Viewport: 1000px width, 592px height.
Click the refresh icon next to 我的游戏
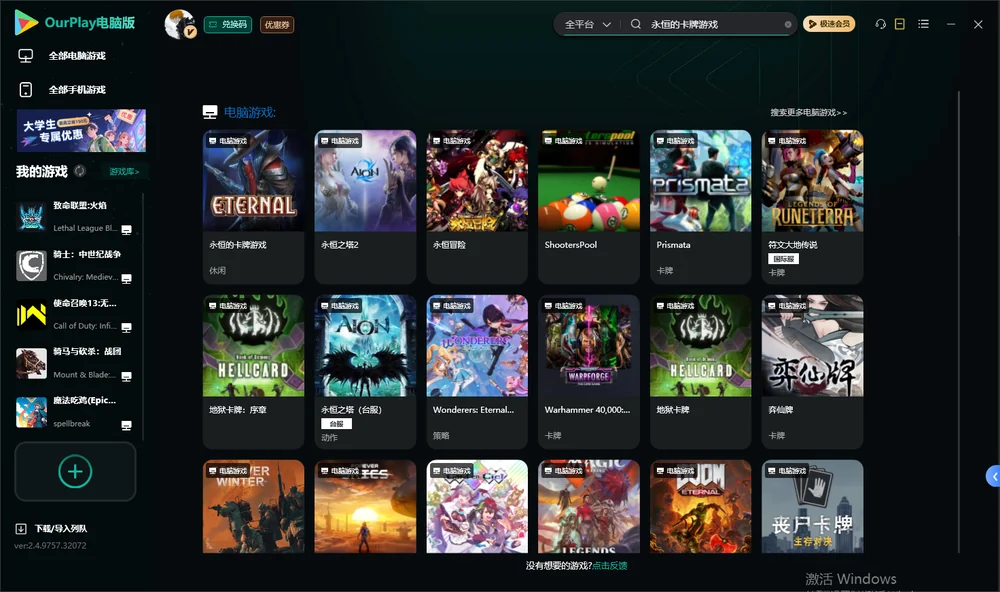(x=80, y=171)
